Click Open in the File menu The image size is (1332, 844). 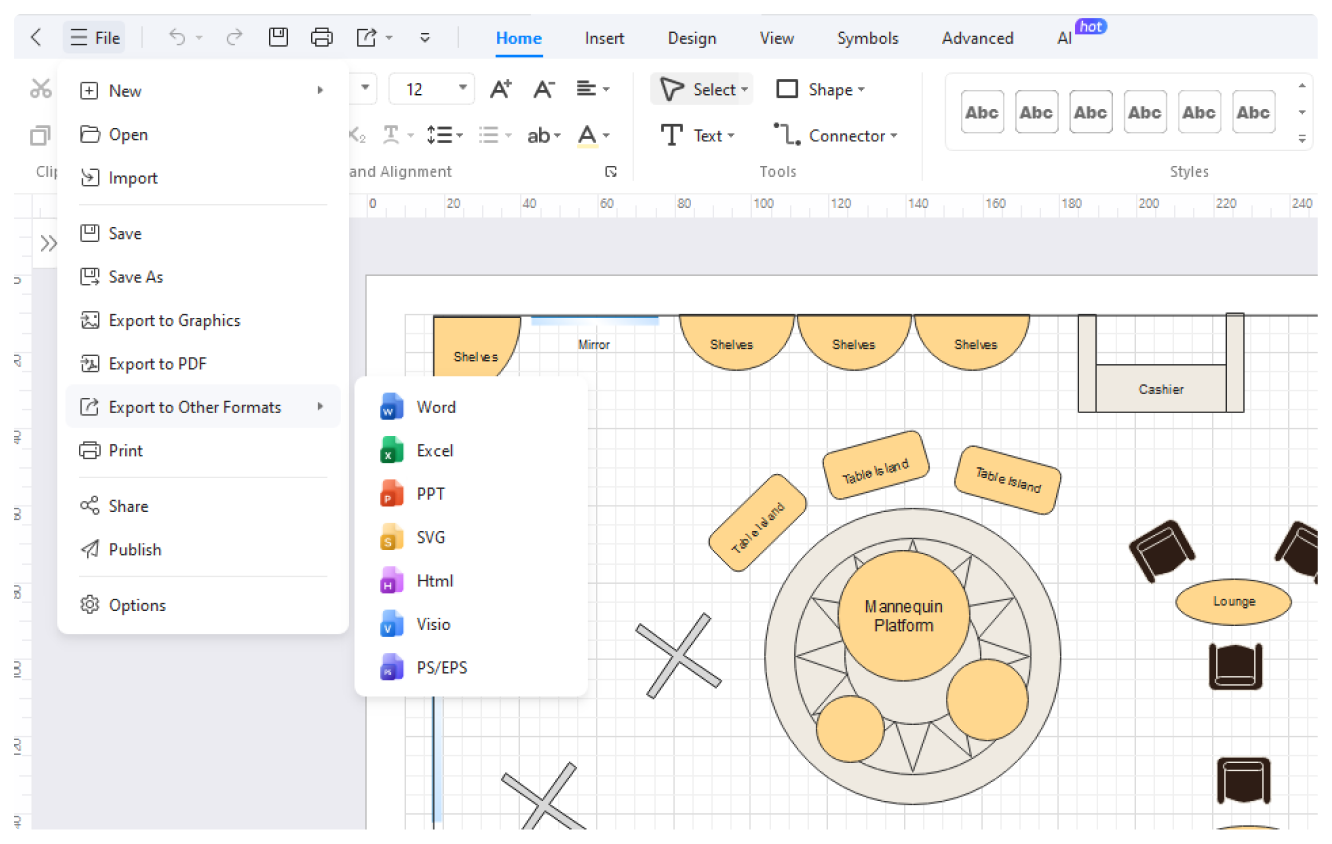click(x=203, y=134)
